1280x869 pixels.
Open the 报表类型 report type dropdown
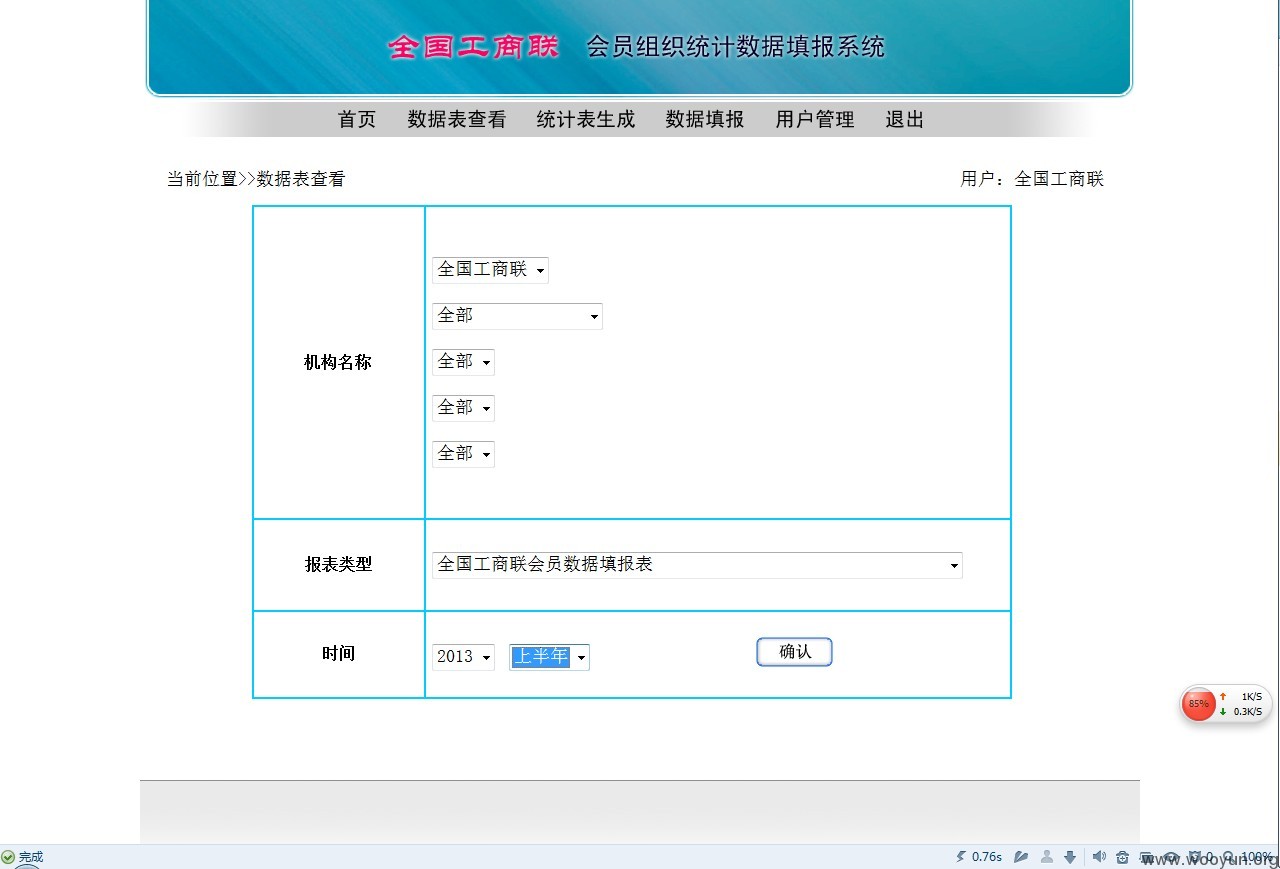point(697,565)
